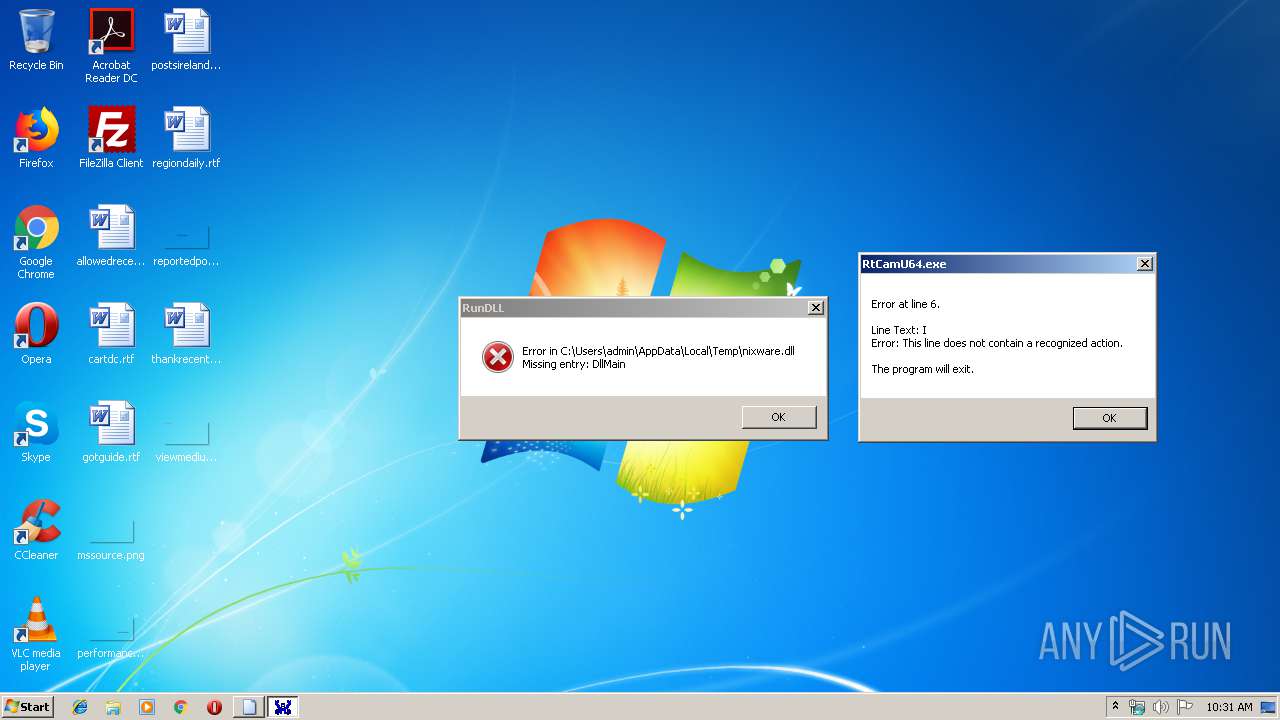Select gotguide.rtf file icon
The height and width of the screenshot is (720, 1280).
[111, 432]
